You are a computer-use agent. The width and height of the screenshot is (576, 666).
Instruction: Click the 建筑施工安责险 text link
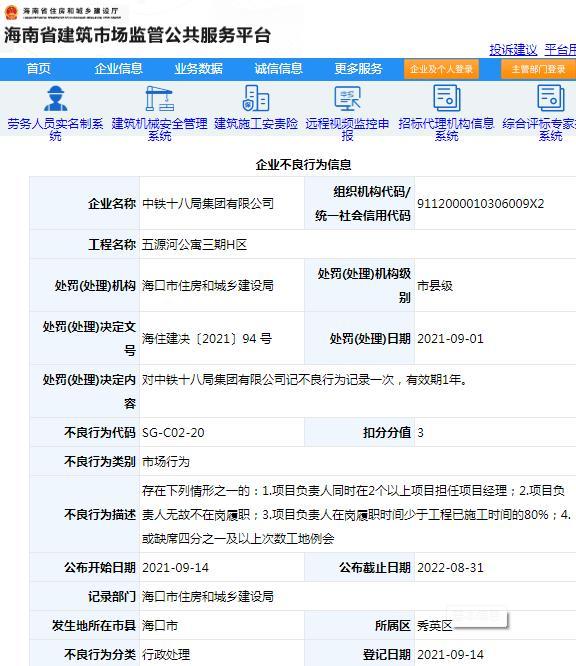[256, 124]
